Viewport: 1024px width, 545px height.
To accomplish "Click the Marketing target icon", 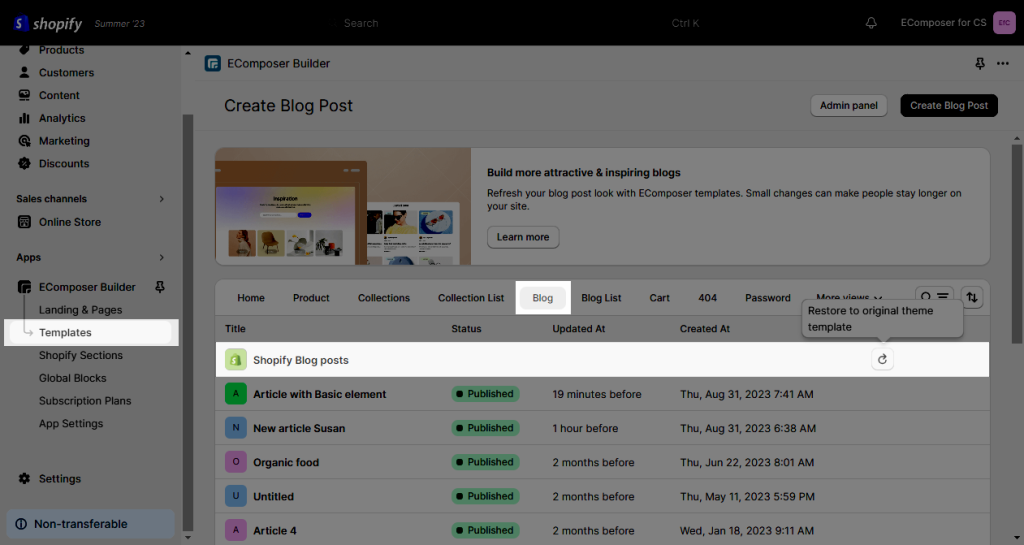I will coord(24,141).
